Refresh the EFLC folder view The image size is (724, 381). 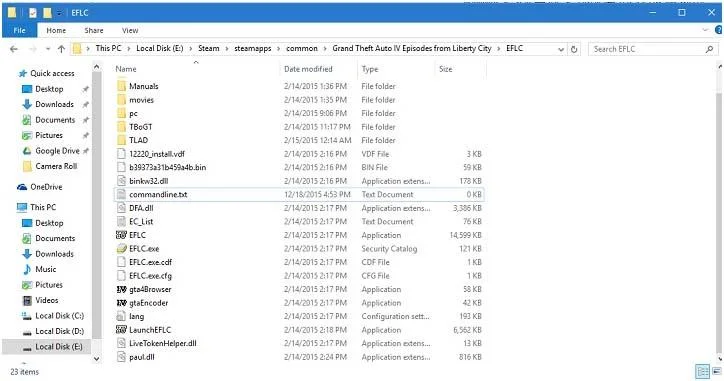(574, 49)
